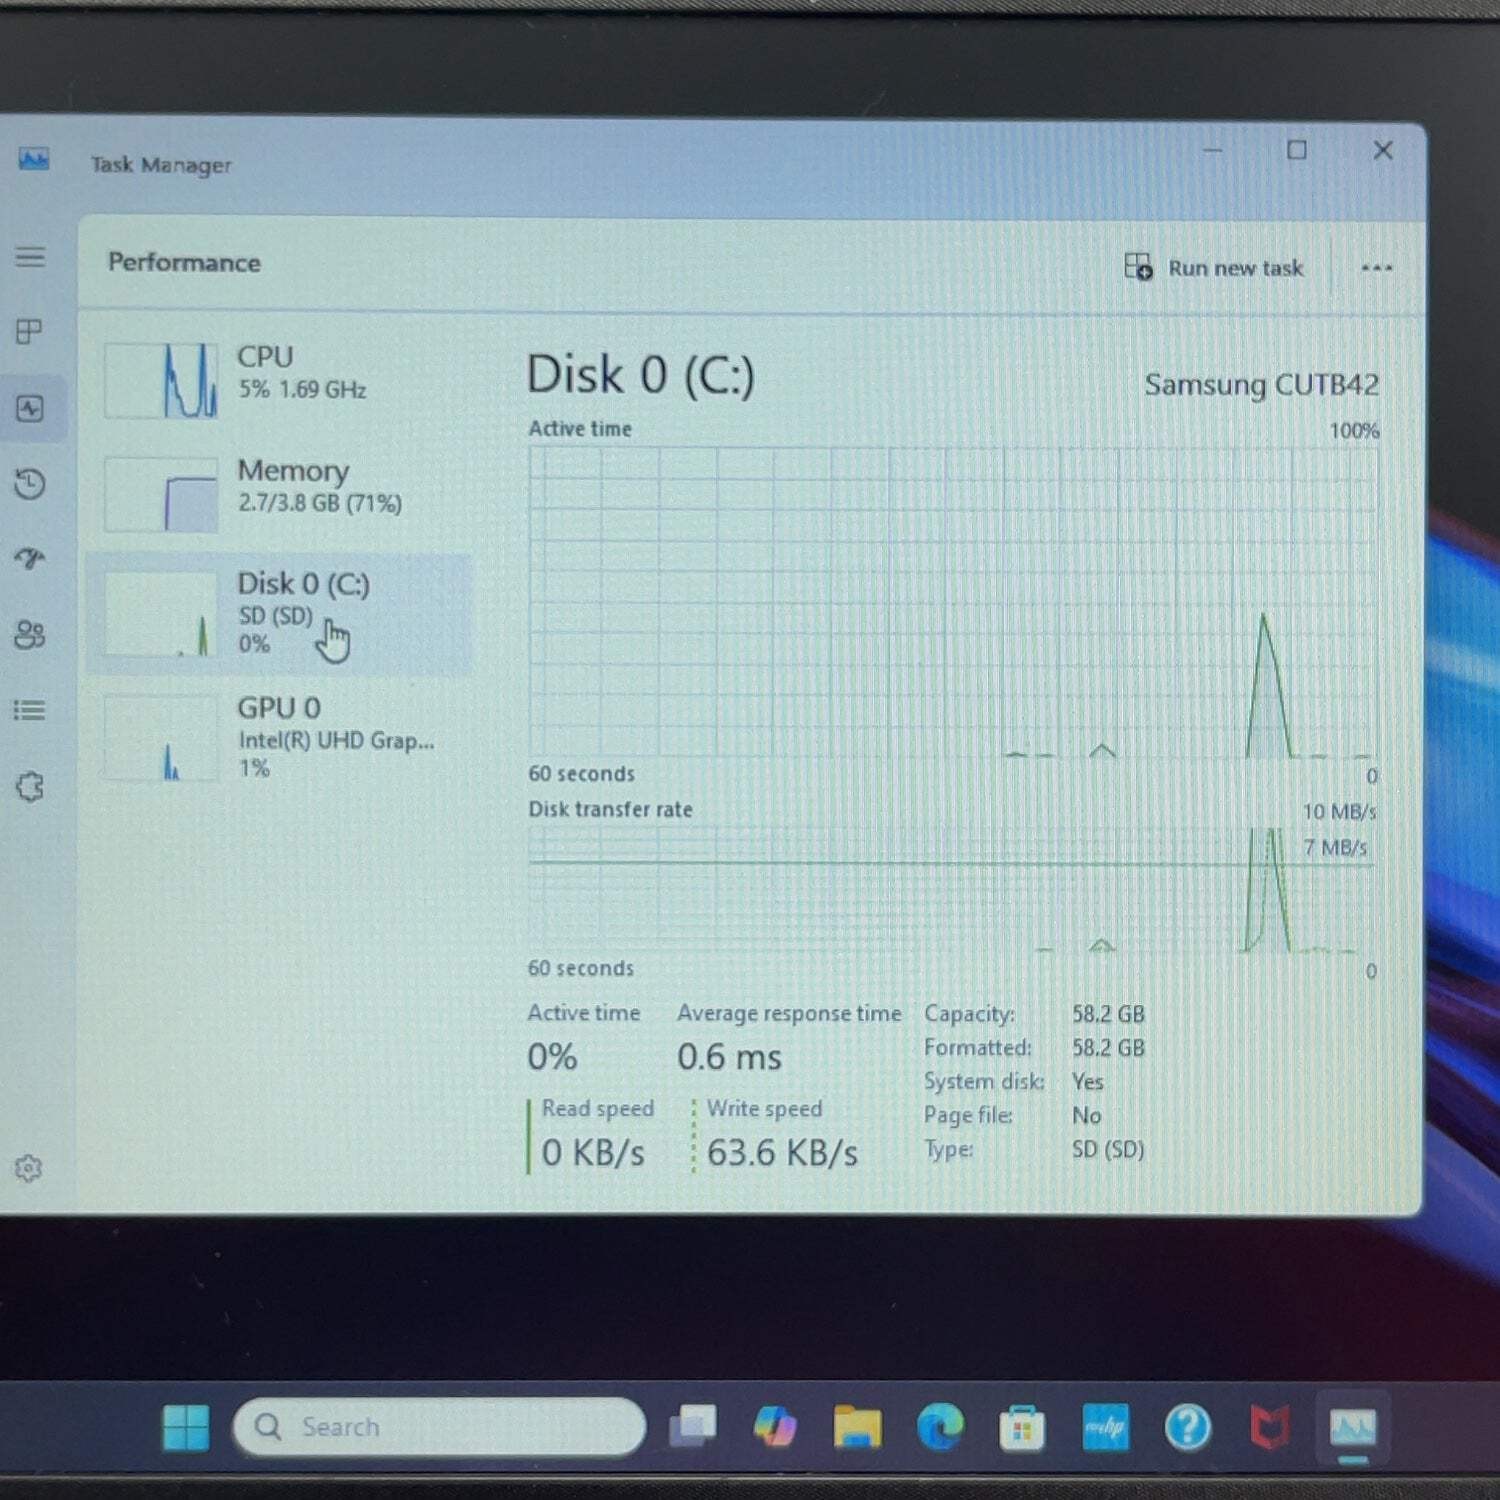
Task: Open File Explorer from taskbar
Action: (858, 1427)
